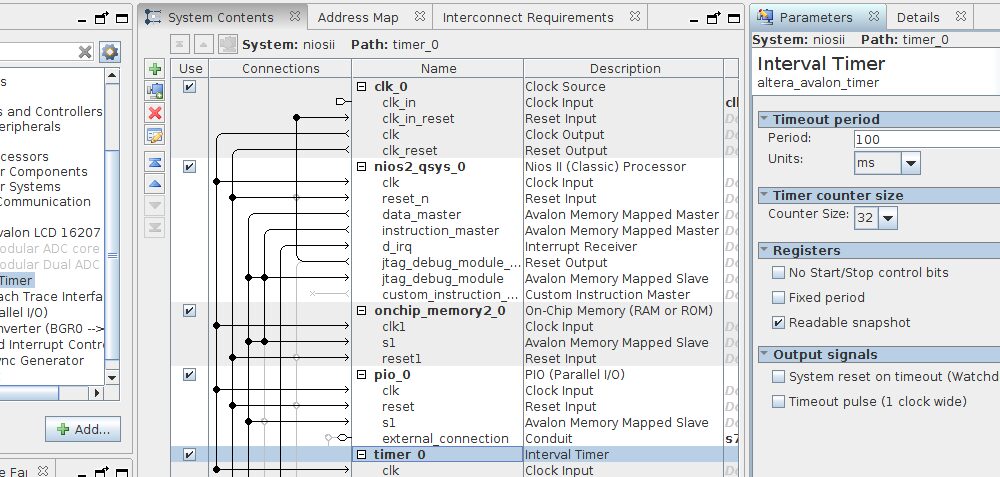
Task: Click the green plus add component icon
Action: pyautogui.click(x=155, y=69)
